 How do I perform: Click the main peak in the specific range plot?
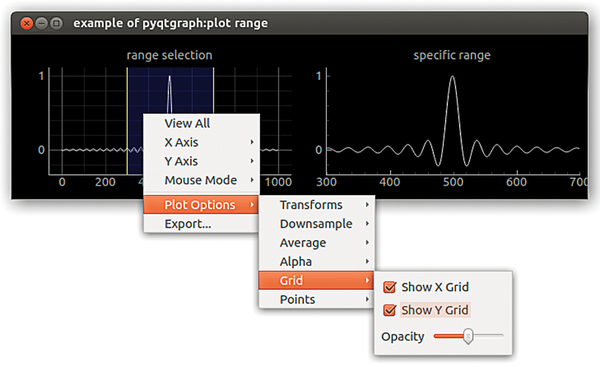(x=452, y=78)
